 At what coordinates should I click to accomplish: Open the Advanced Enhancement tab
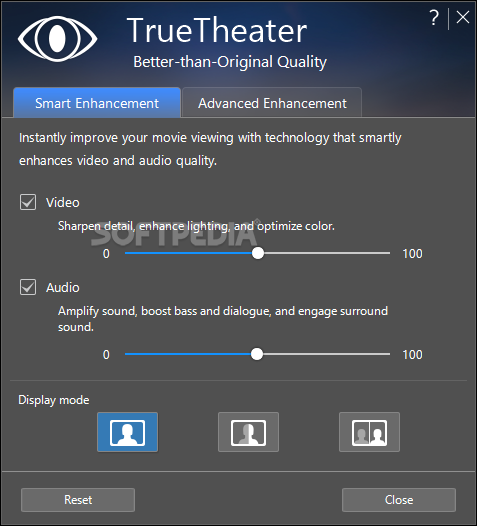(x=272, y=103)
